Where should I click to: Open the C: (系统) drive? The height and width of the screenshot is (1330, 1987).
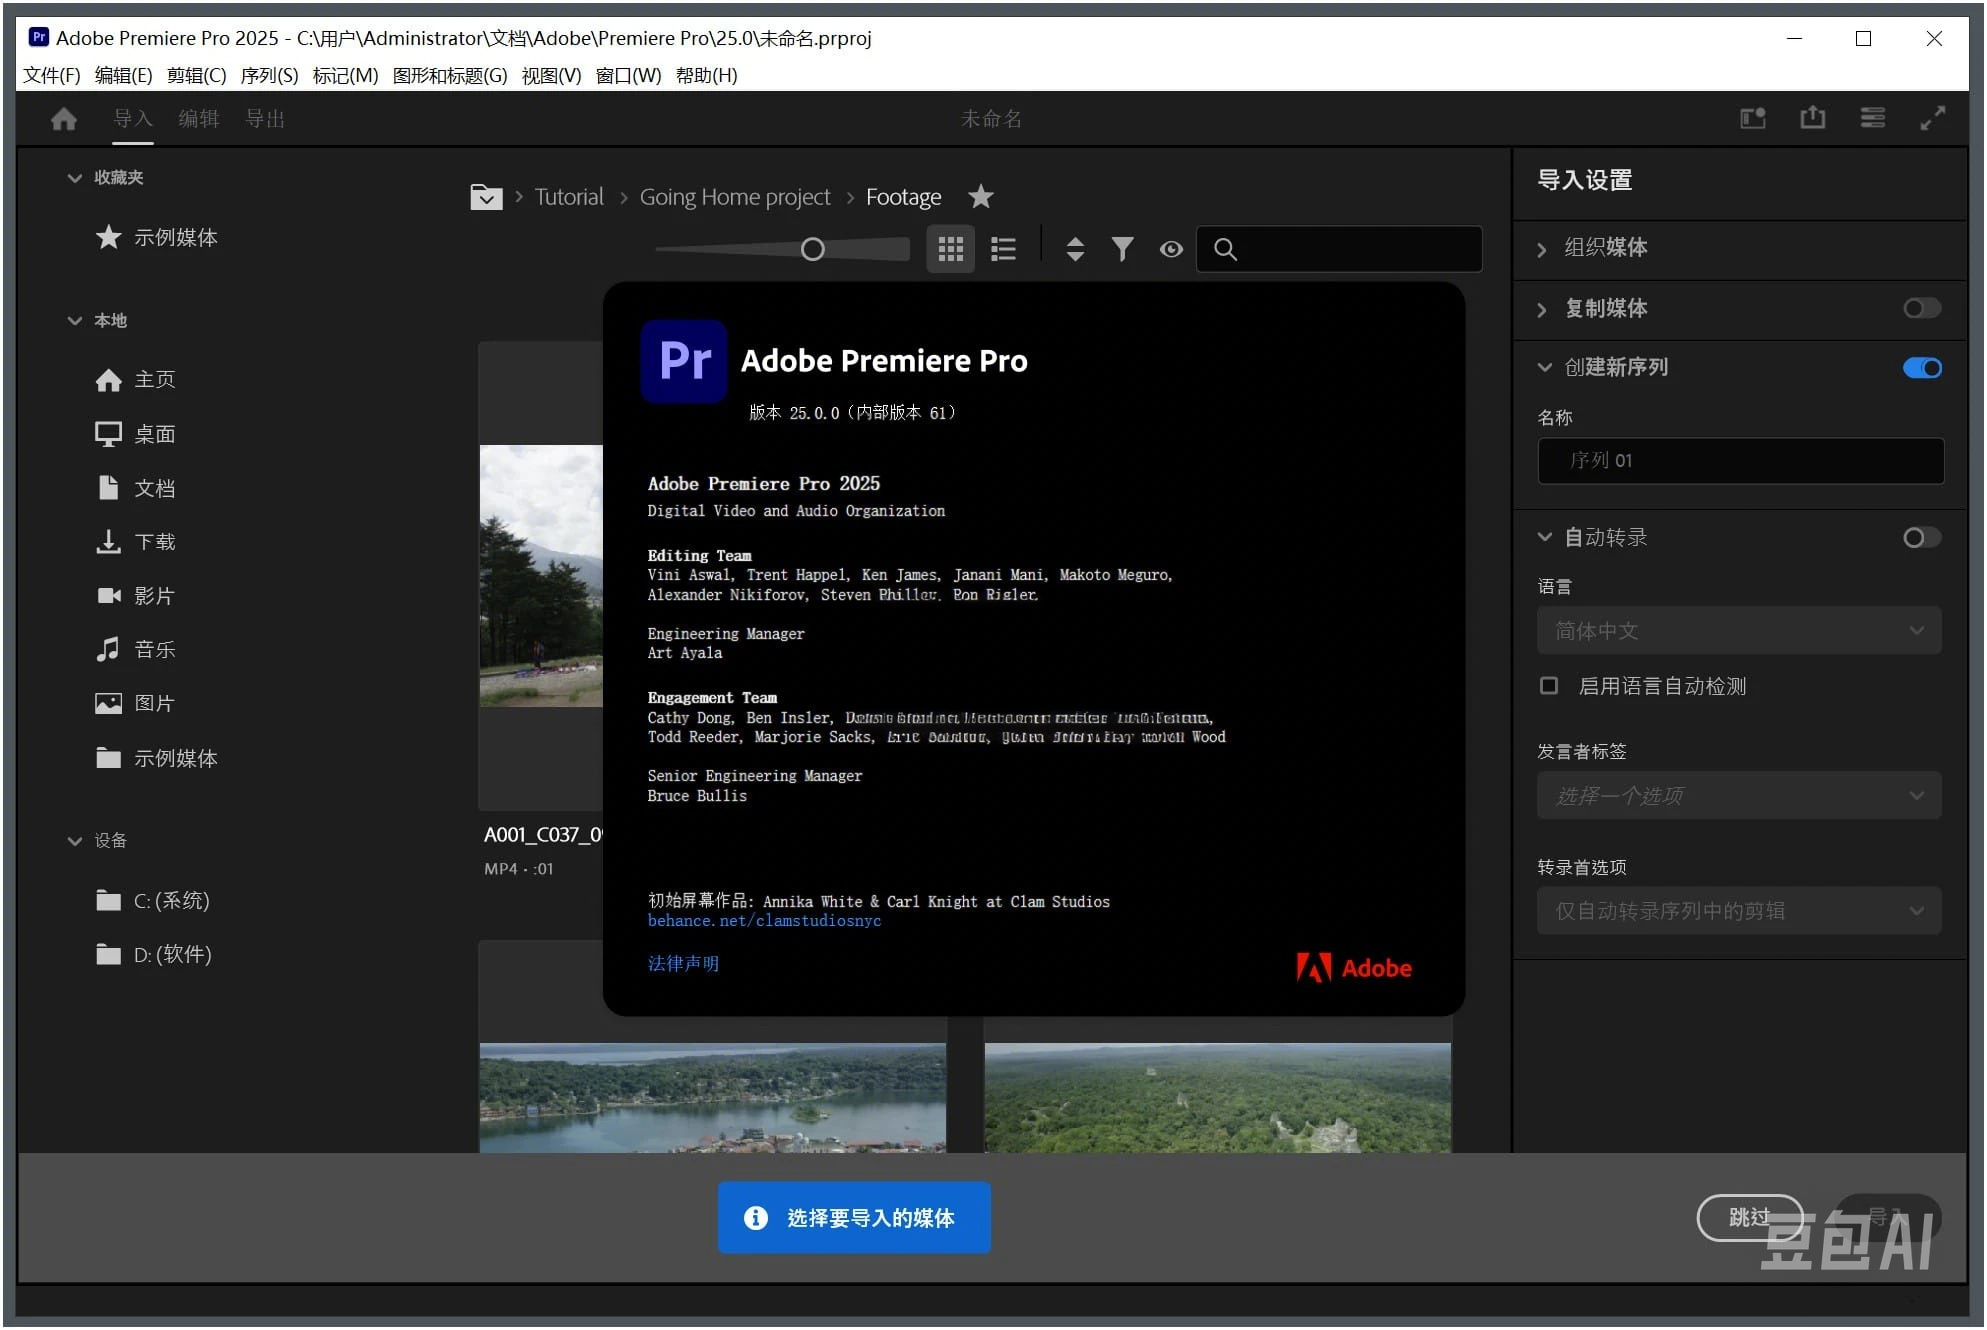(x=153, y=900)
